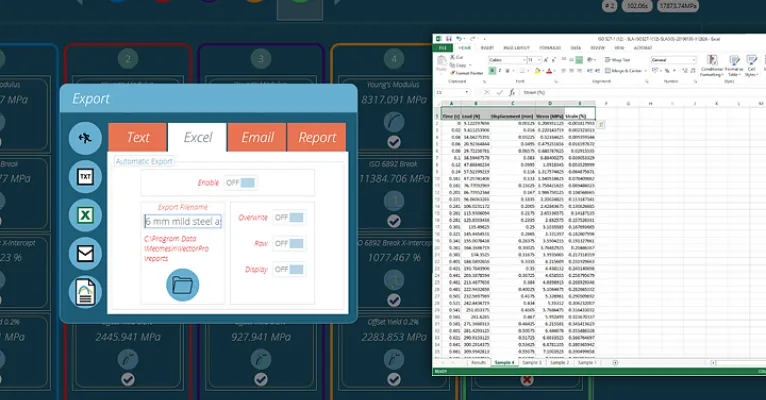
Task: Turn on the Overwrite toggle
Action: tap(288, 217)
